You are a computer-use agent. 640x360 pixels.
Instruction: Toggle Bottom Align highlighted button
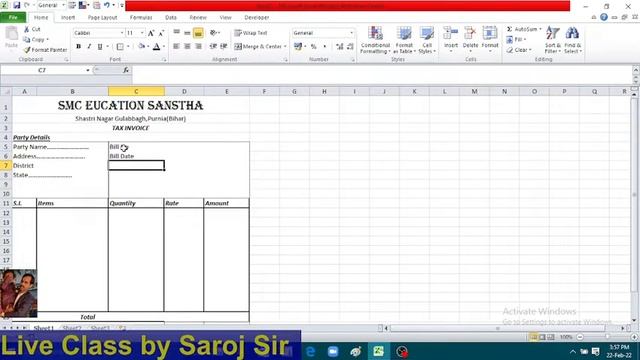198,33
